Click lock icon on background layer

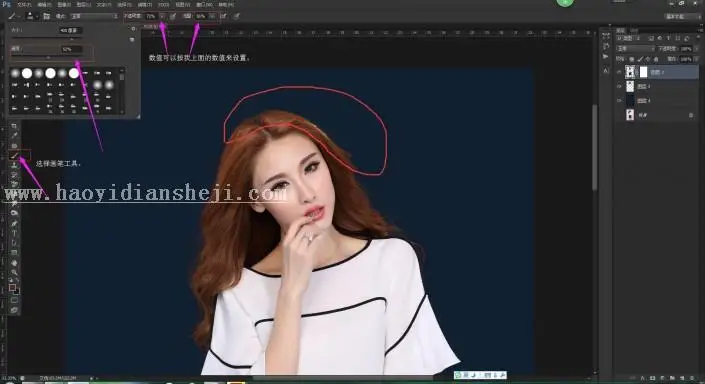(691, 116)
